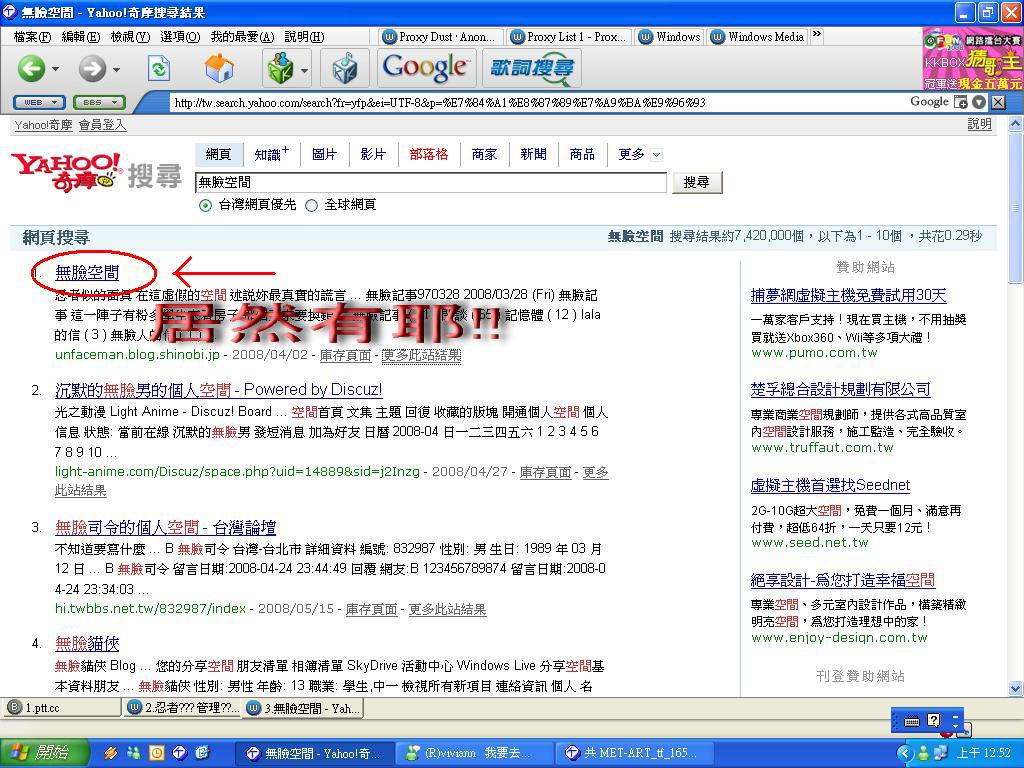
Task: Click the lightning quick launch icon
Action: 110,753
